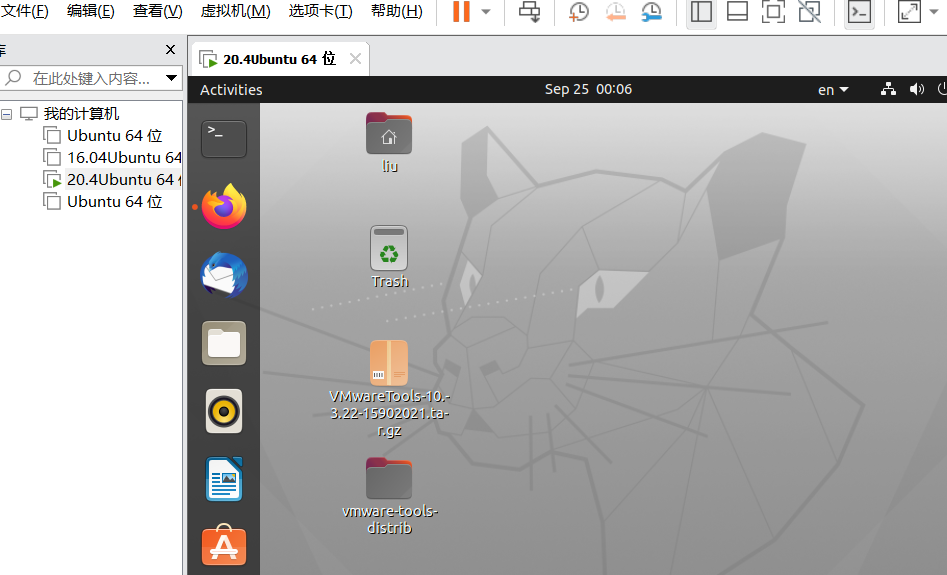Select the vmware-tools-distrib folder
This screenshot has width=947, height=575.
click(390, 496)
